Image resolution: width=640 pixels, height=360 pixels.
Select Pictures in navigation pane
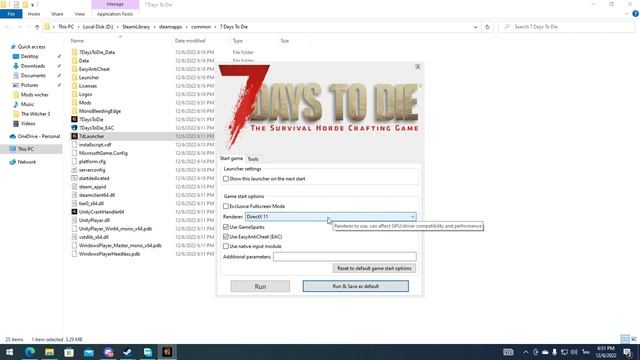(29, 85)
